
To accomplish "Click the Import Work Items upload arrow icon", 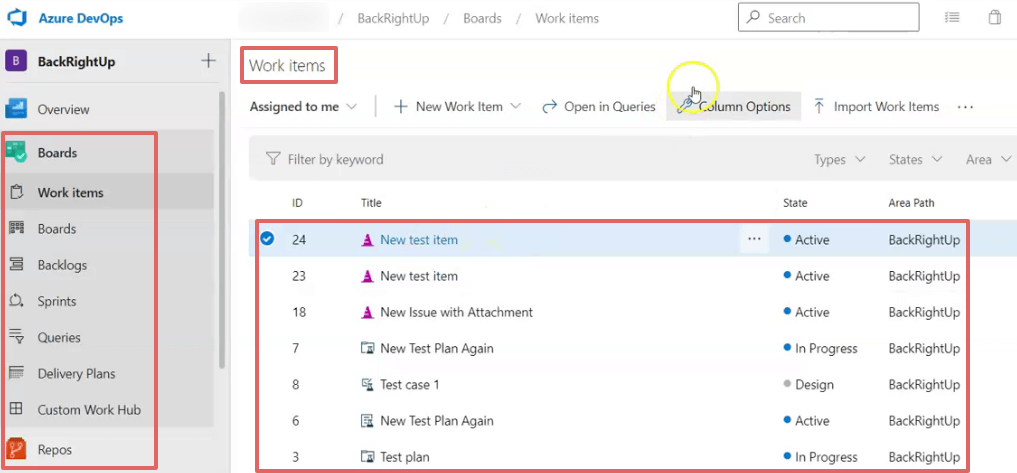I will click(x=819, y=106).
